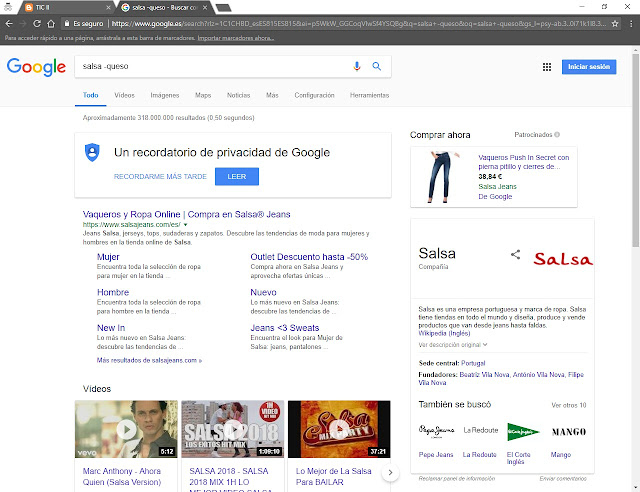Click the Portugal headquarters link
The image size is (640, 492).
click(x=473, y=363)
